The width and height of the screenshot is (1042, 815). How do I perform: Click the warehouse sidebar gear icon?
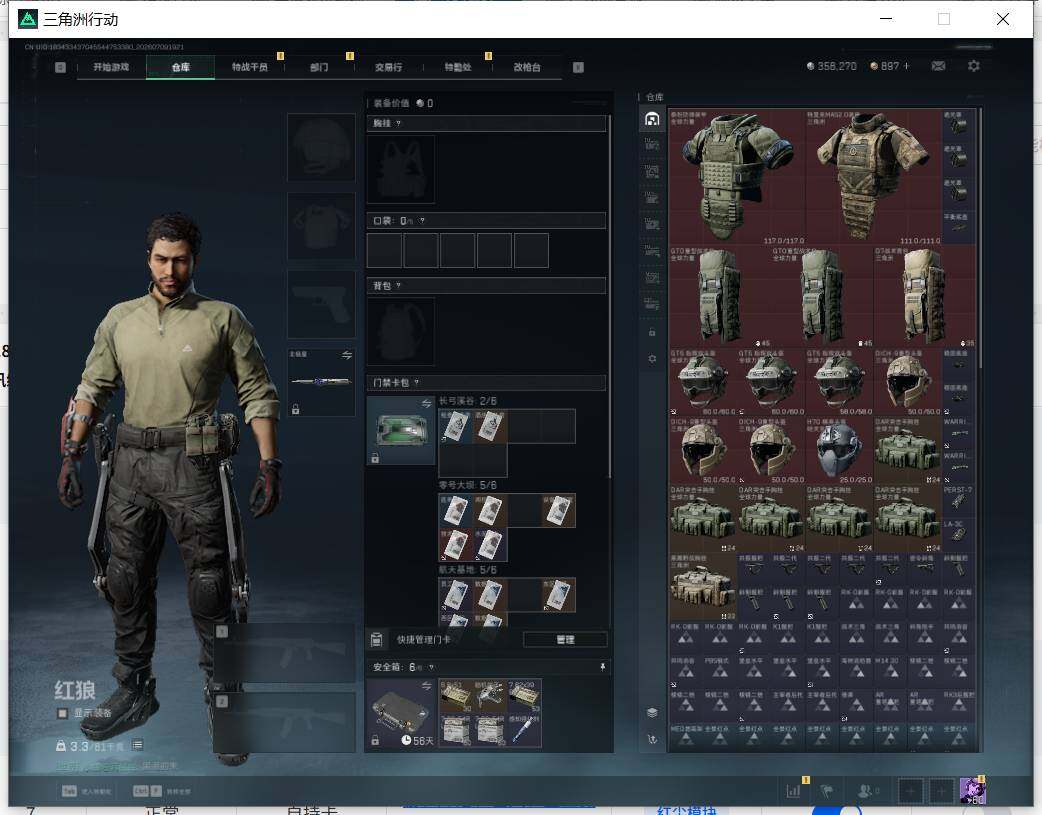pyautogui.click(x=652, y=359)
